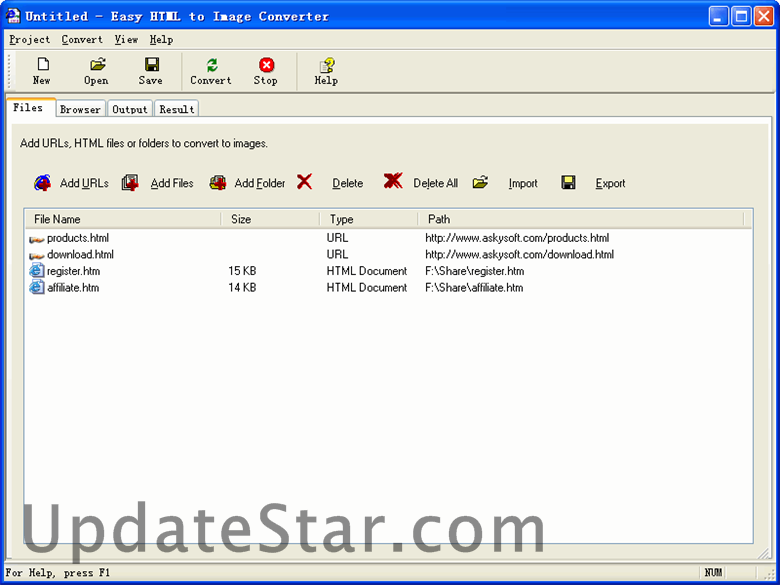780x585 pixels.
Task: Open the View menu
Action: [x=126, y=39]
